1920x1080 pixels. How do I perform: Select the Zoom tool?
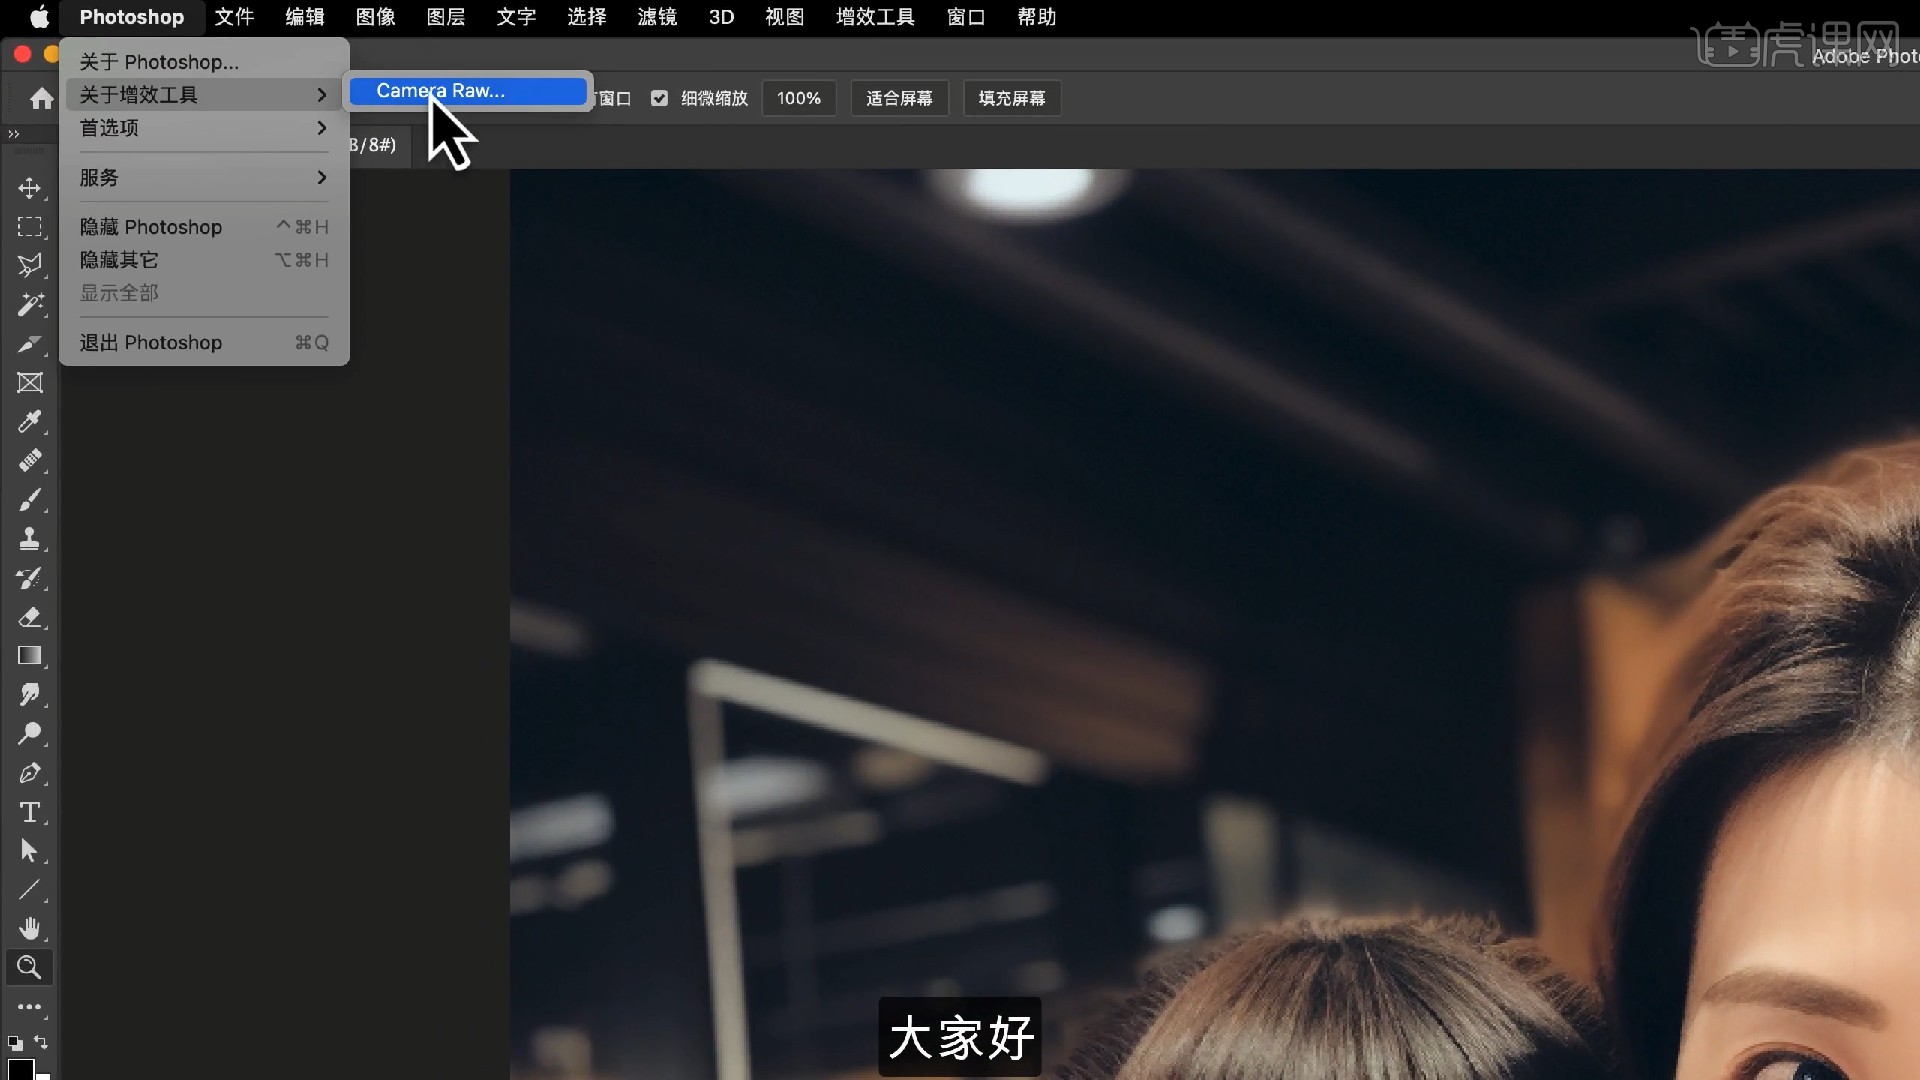point(30,967)
